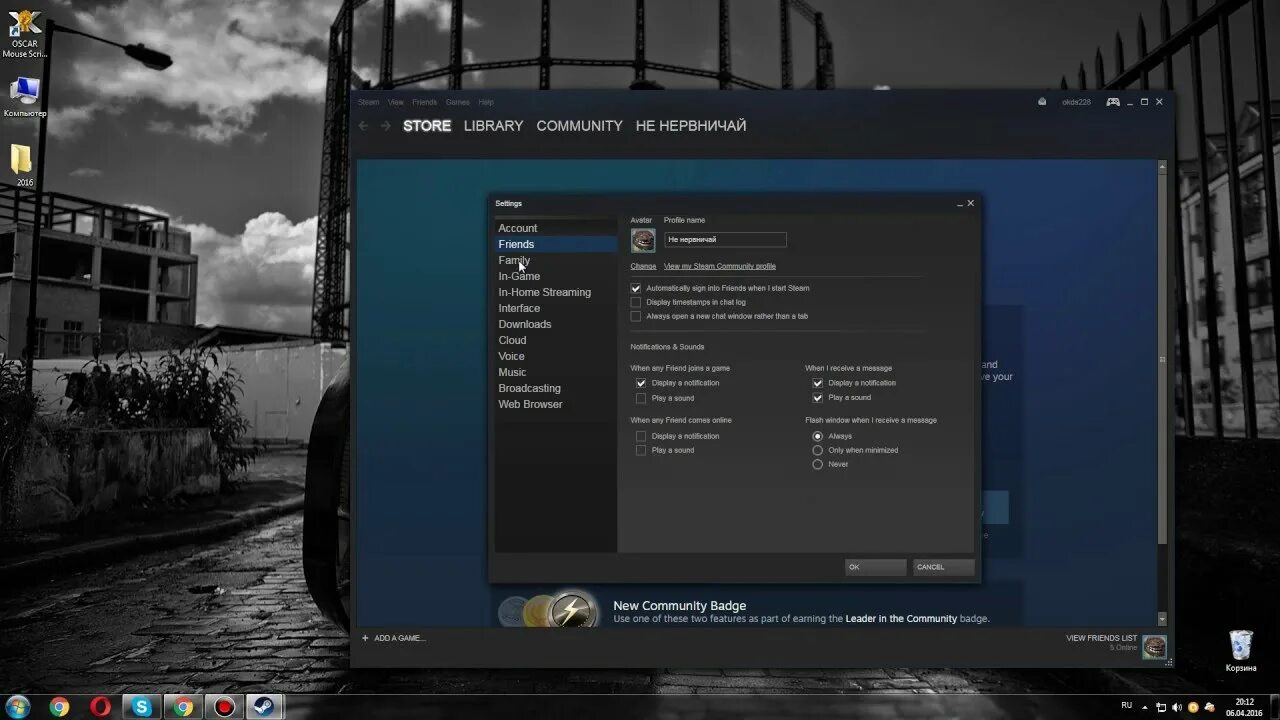Select Friends settings category
The width and height of the screenshot is (1280, 720).
click(x=556, y=244)
